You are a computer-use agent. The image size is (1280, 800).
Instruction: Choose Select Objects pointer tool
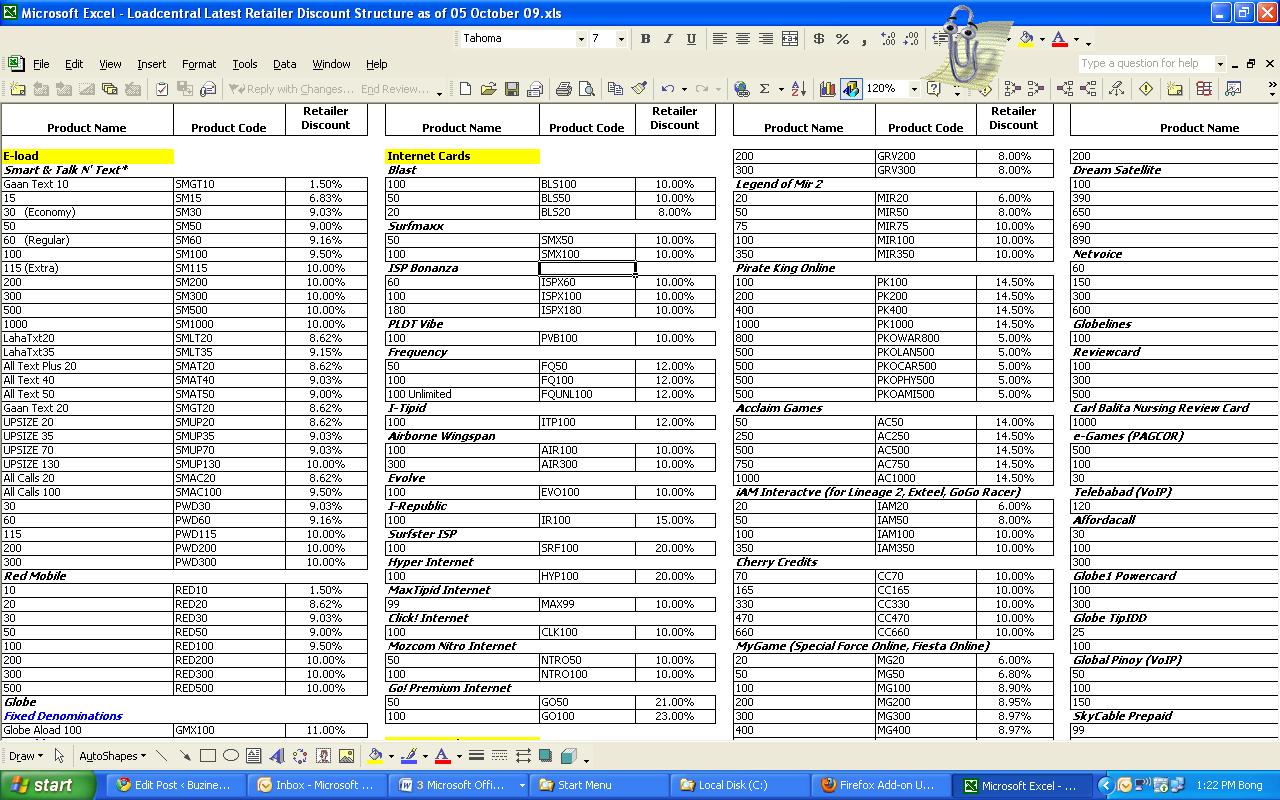(x=59, y=756)
